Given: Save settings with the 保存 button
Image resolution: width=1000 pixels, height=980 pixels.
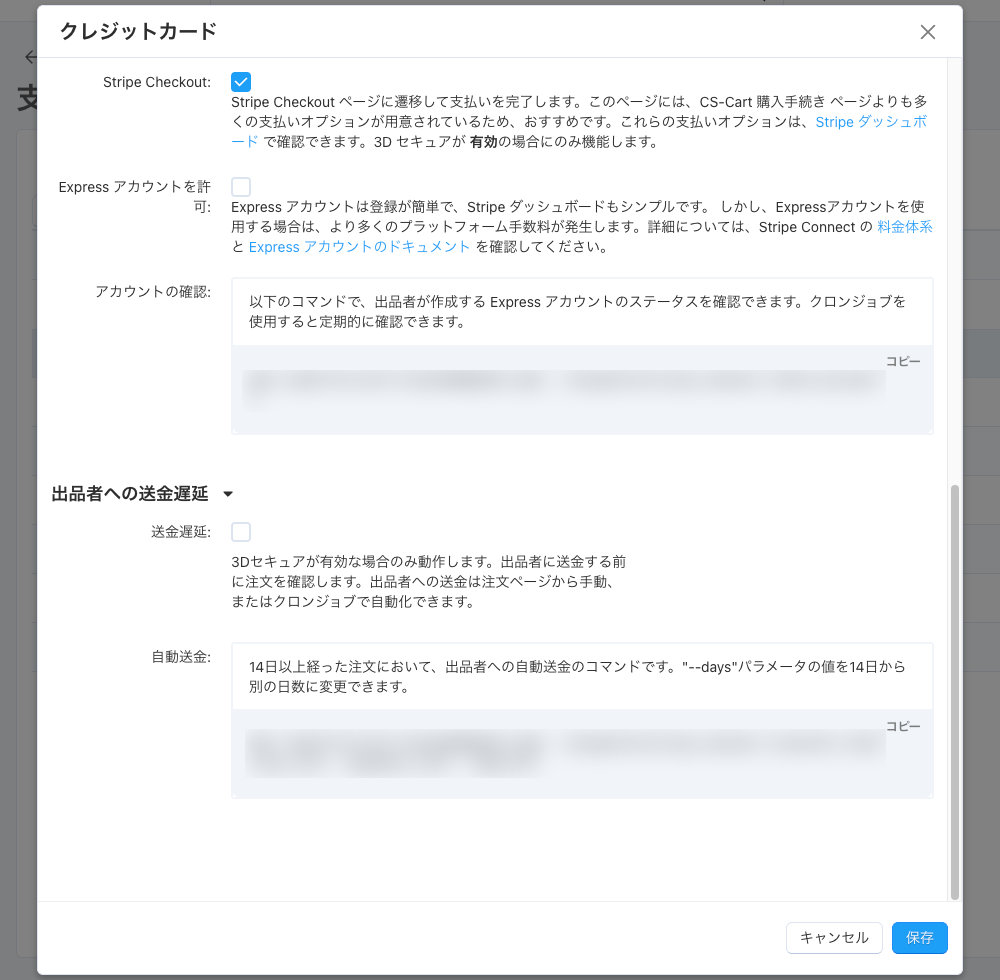Looking at the screenshot, I should pyautogui.click(x=919, y=938).
